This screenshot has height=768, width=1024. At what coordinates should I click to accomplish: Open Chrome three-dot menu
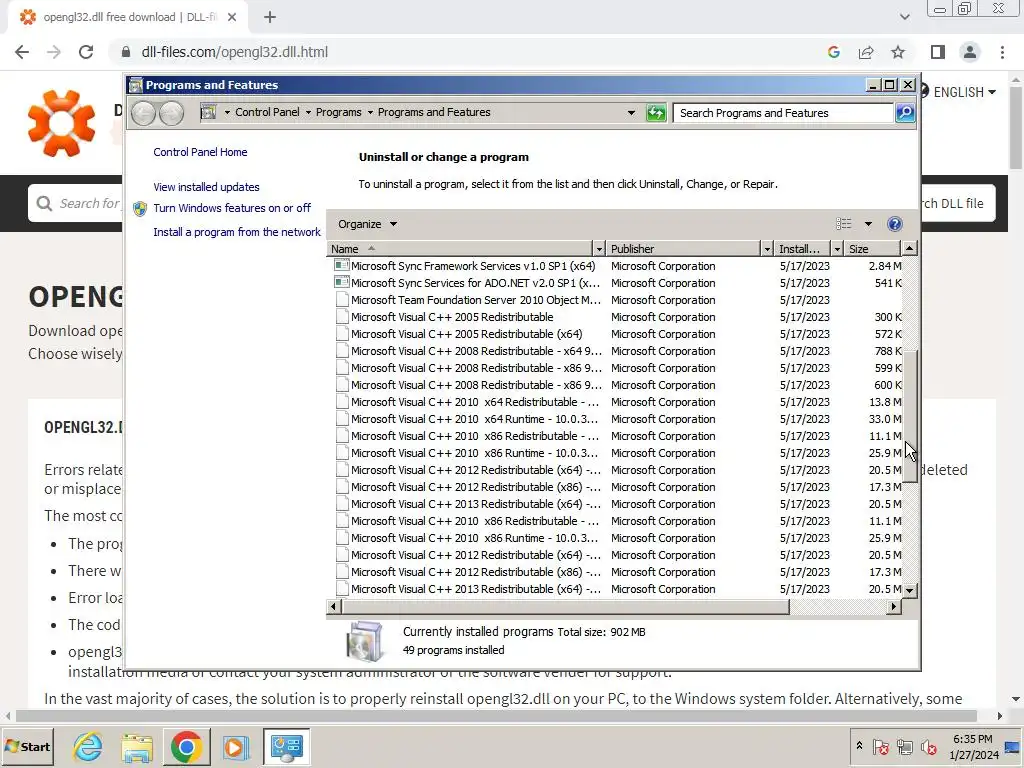[1002, 52]
